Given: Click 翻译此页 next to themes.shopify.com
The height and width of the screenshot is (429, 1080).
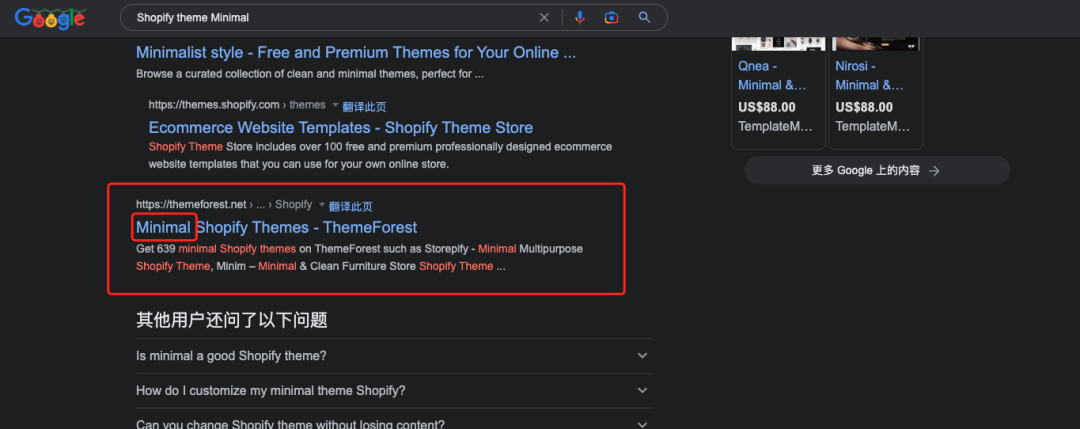Looking at the screenshot, I should click(364, 107).
